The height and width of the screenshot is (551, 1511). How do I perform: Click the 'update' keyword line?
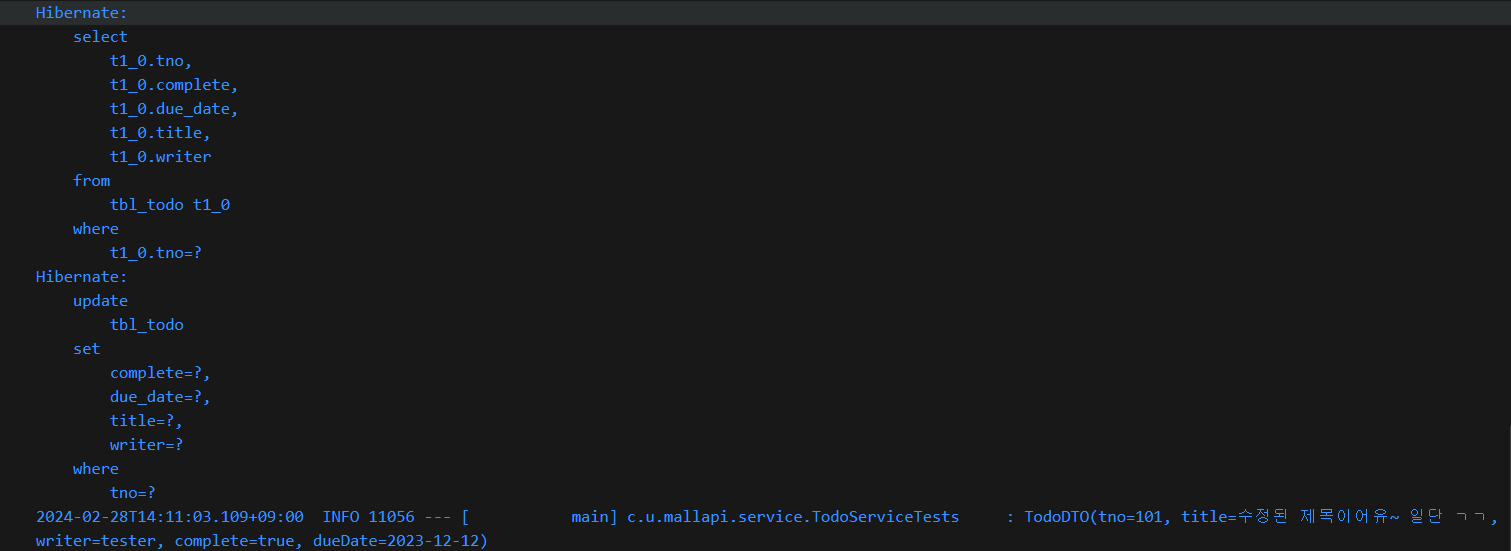(100, 301)
